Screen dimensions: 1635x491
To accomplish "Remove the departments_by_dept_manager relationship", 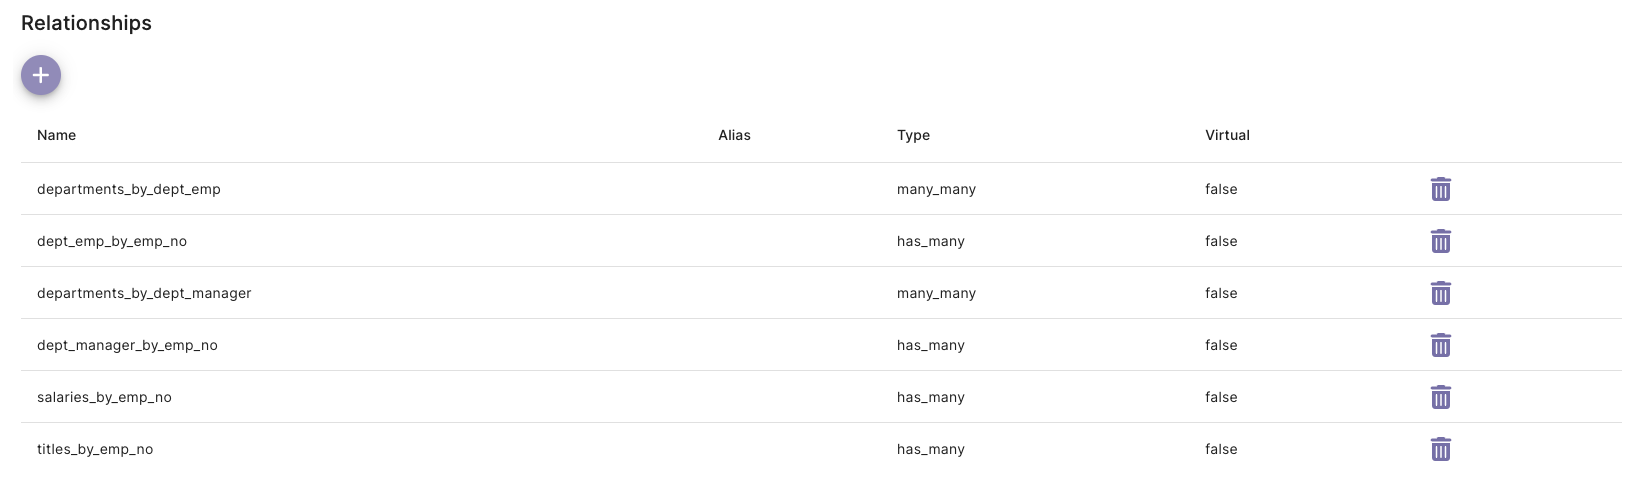I will click(1440, 293).
